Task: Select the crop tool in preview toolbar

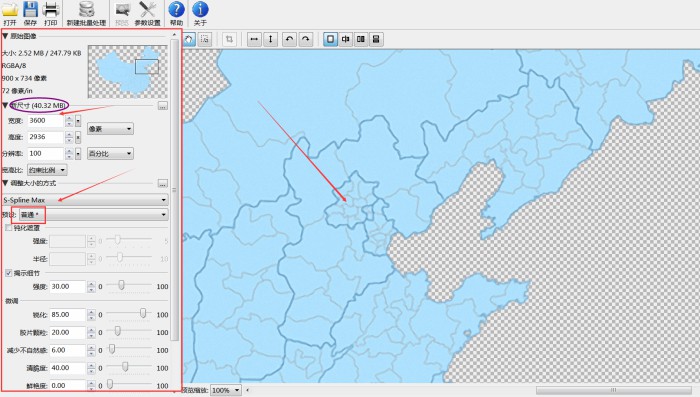Action: tap(229, 39)
